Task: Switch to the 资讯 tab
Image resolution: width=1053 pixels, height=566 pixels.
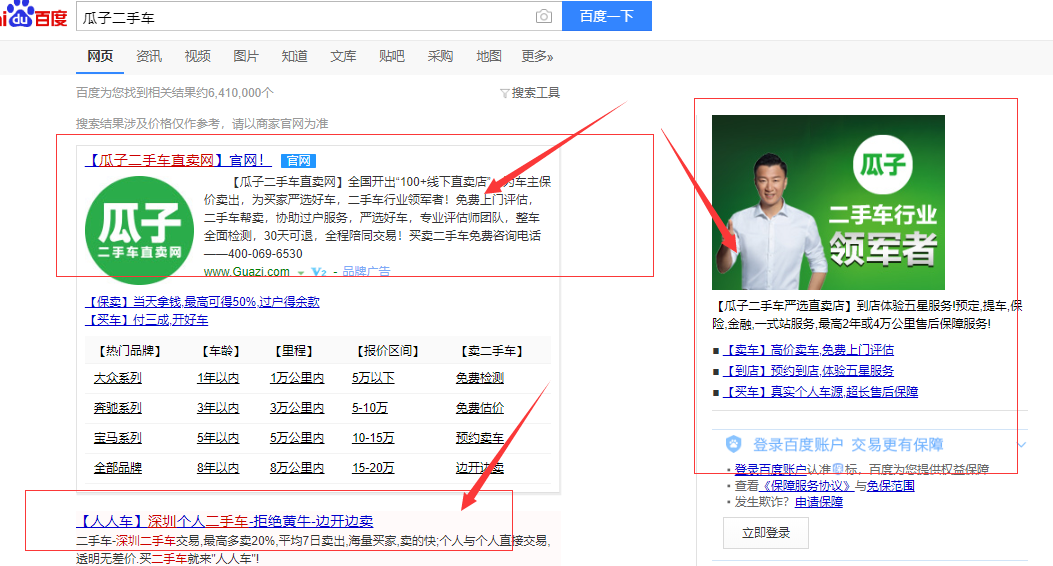Action: click(x=149, y=56)
